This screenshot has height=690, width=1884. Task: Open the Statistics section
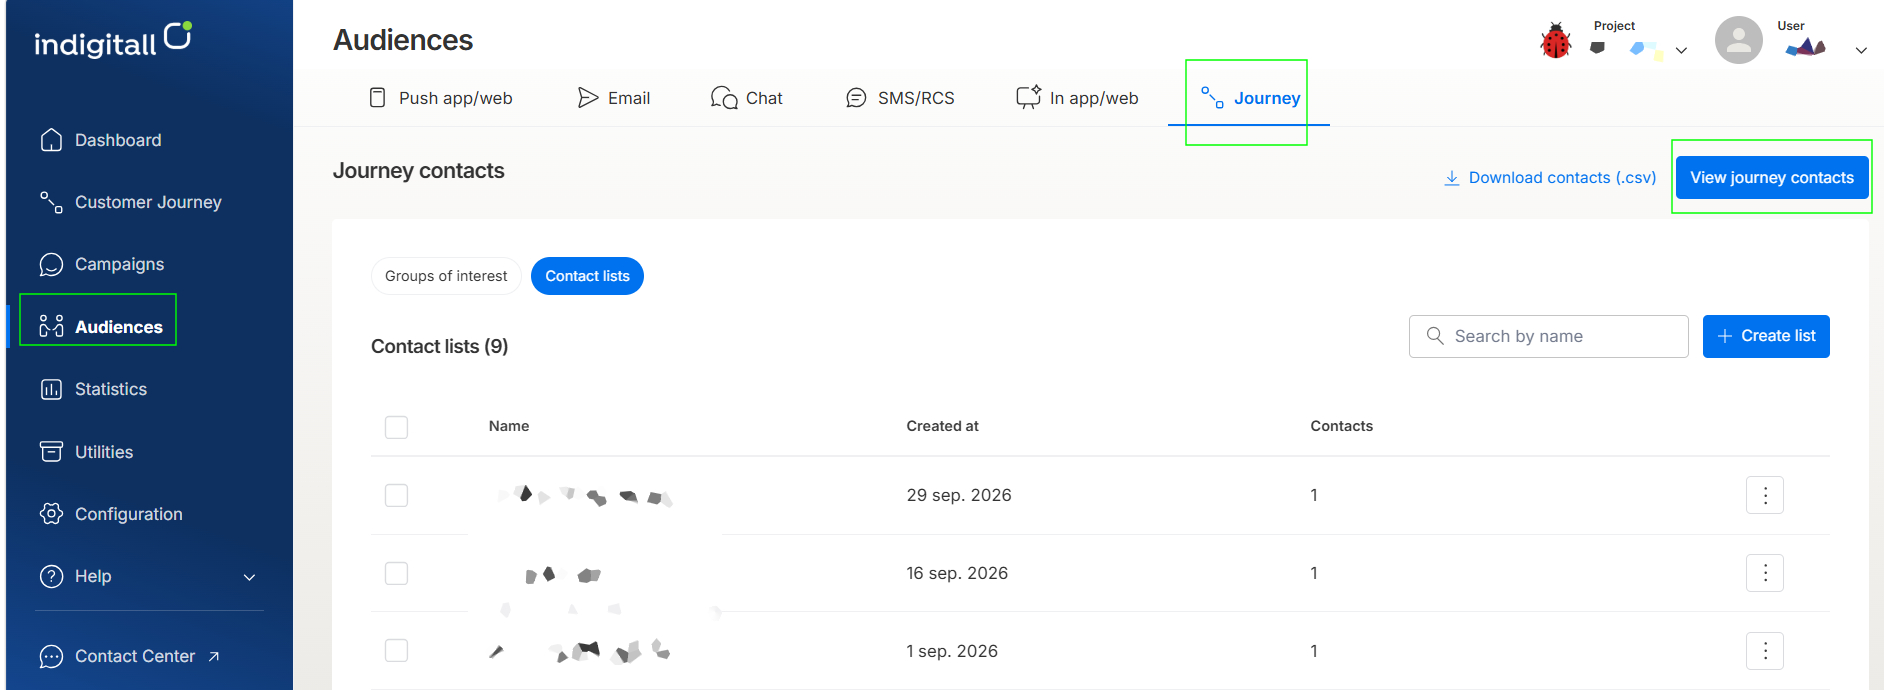[111, 389]
